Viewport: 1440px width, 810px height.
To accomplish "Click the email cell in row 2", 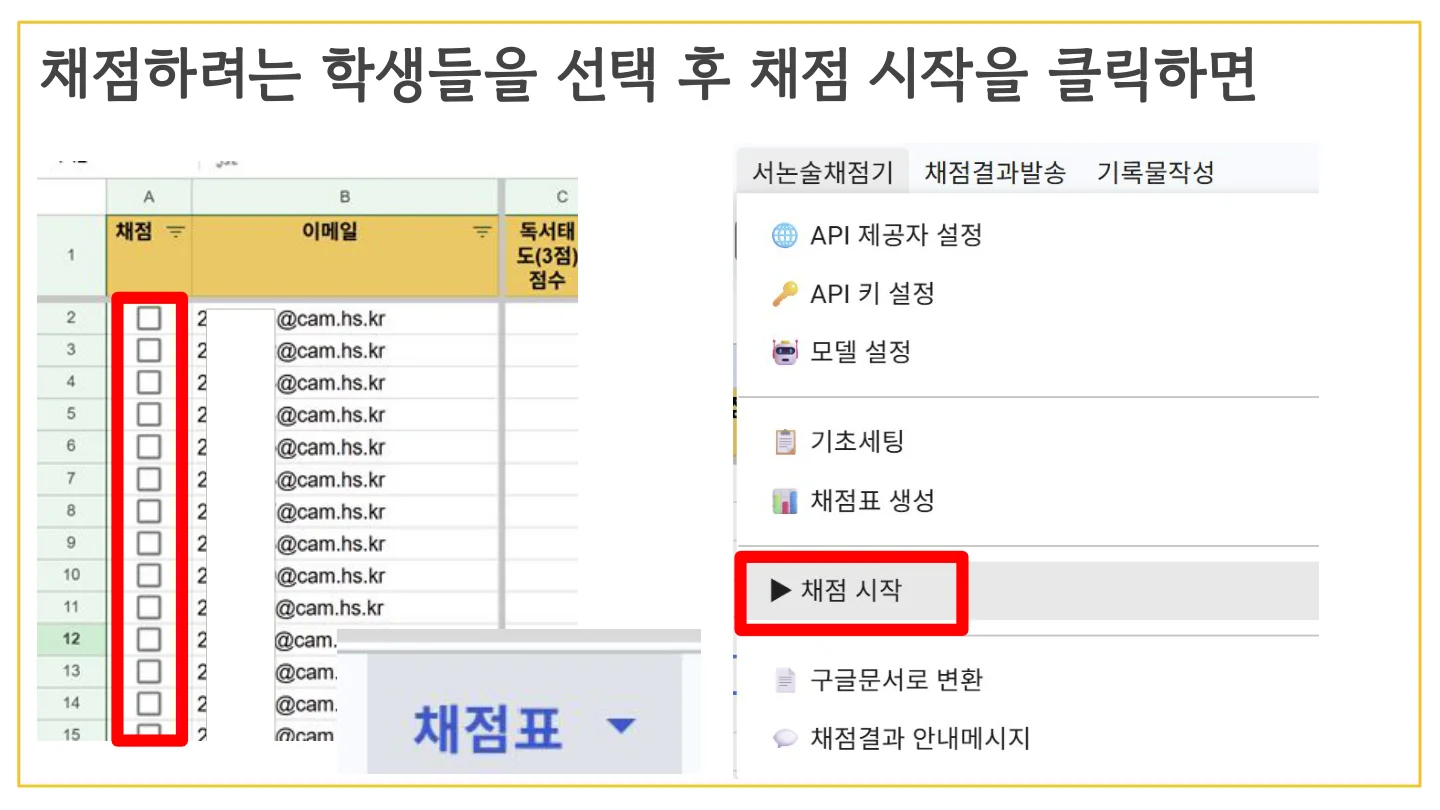I will pyautogui.click(x=345, y=319).
